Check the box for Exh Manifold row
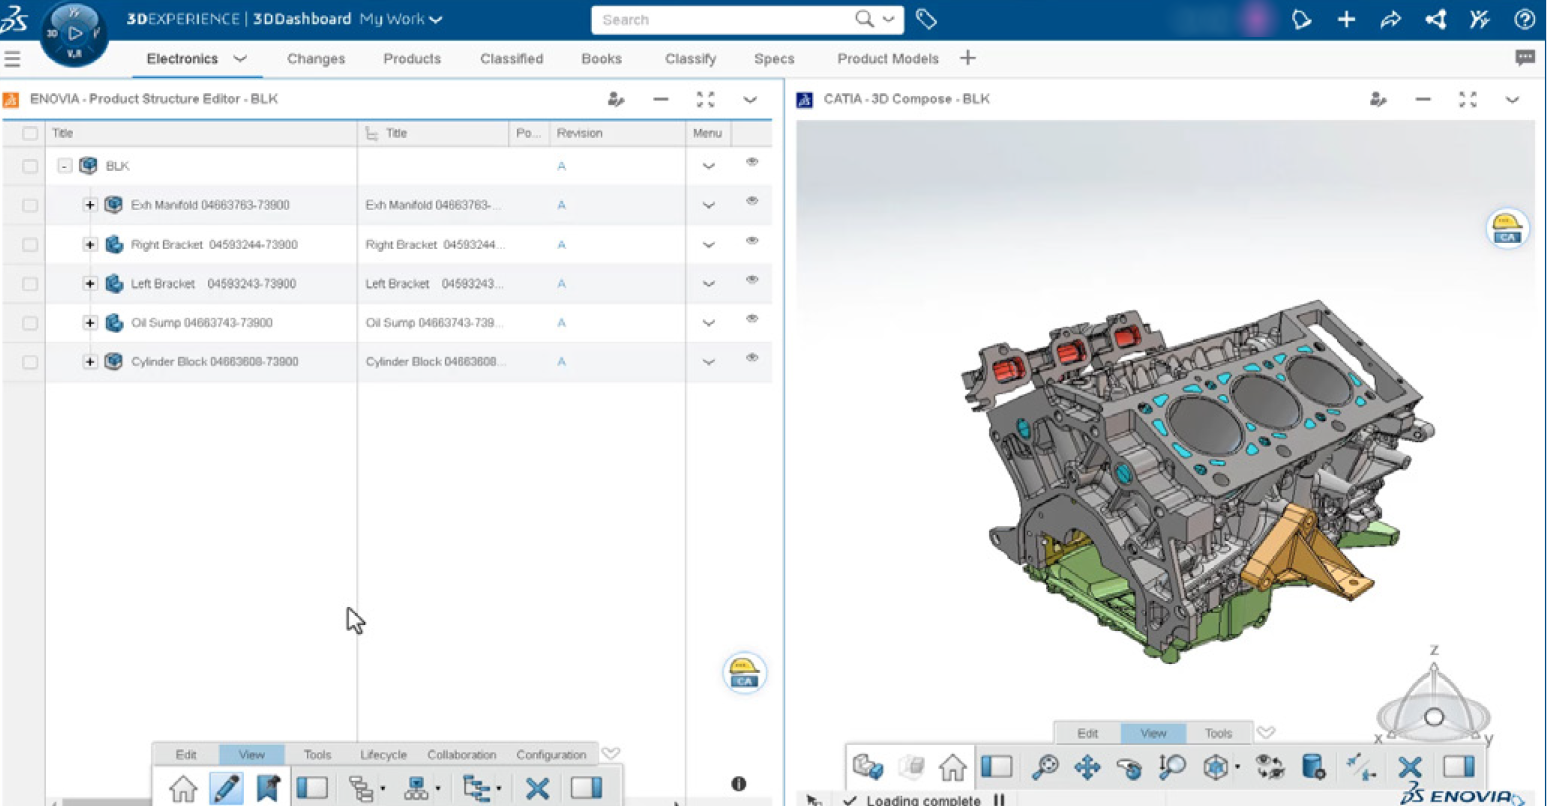The height and width of the screenshot is (806, 1547). tap(30, 205)
